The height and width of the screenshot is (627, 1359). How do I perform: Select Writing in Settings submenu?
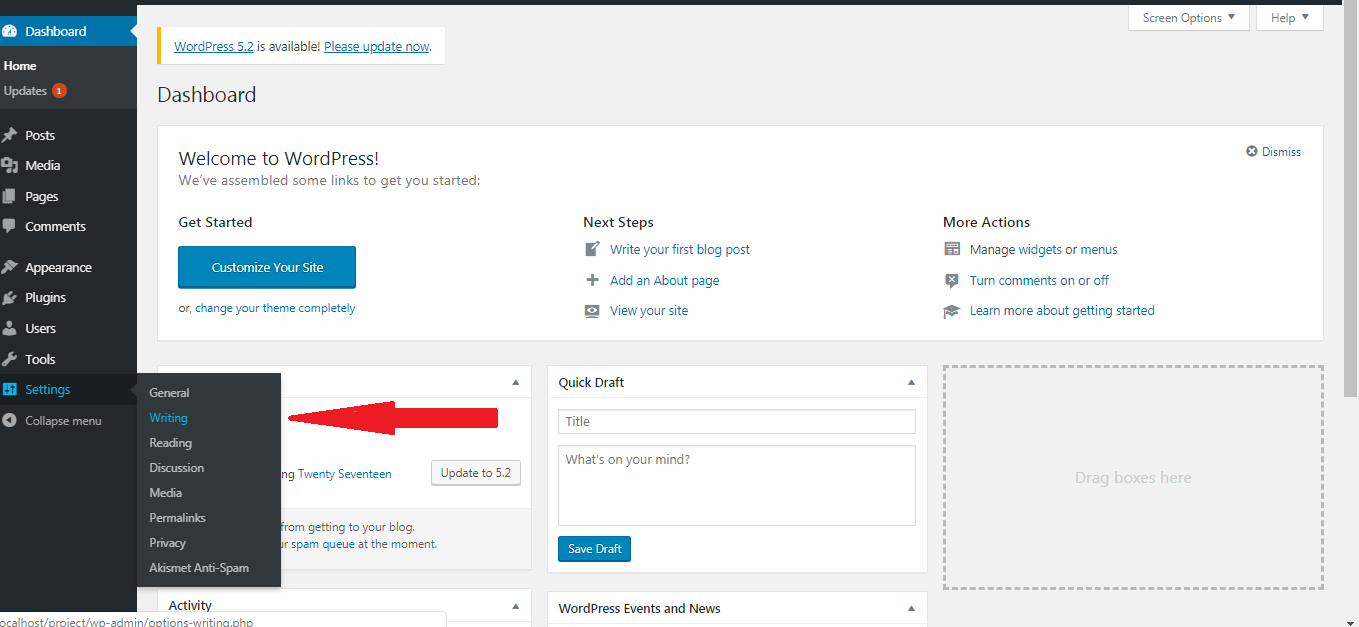click(168, 418)
